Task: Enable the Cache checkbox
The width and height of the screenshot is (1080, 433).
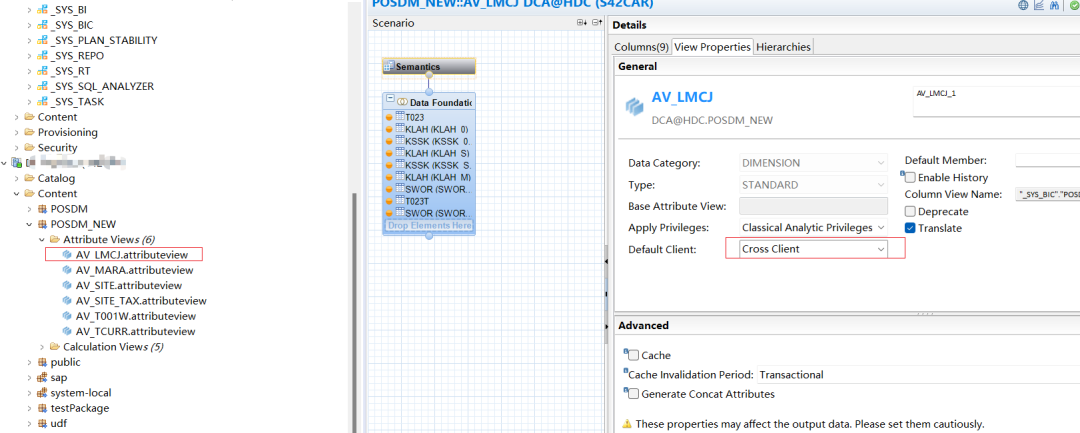Action: [633, 355]
